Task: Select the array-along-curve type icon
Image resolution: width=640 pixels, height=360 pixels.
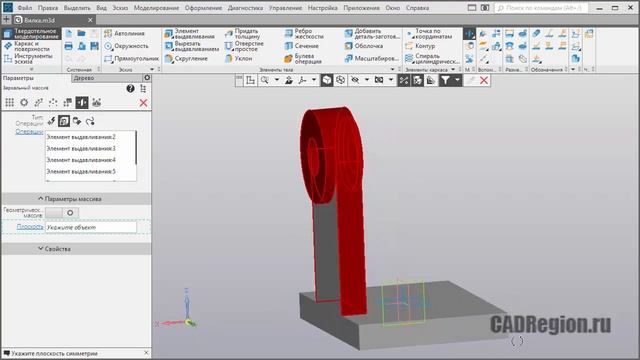Action: [39, 102]
